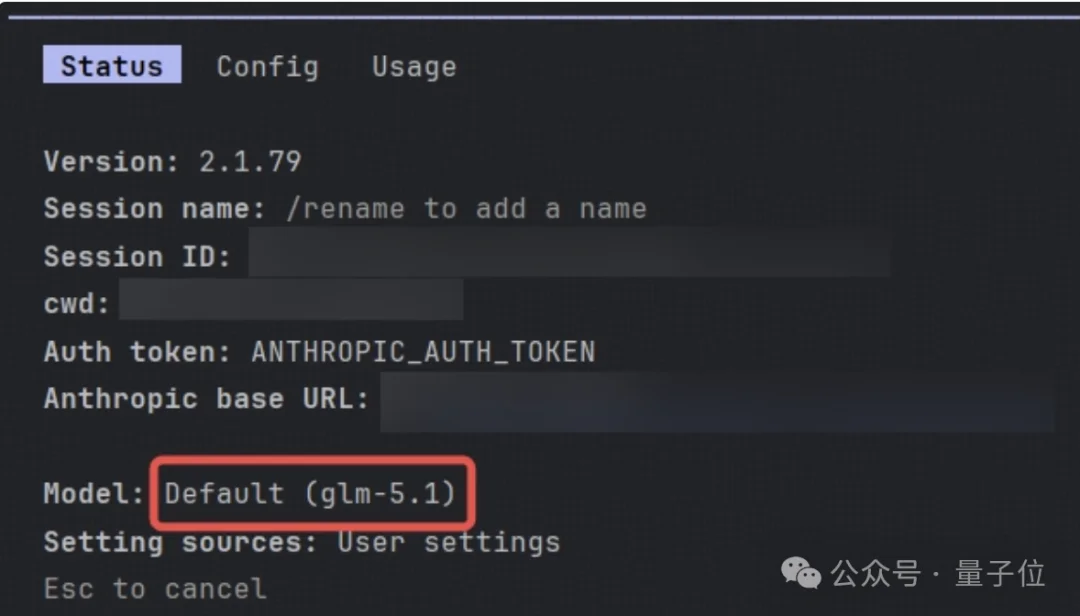Click the Esc to cancel hint

(154, 588)
